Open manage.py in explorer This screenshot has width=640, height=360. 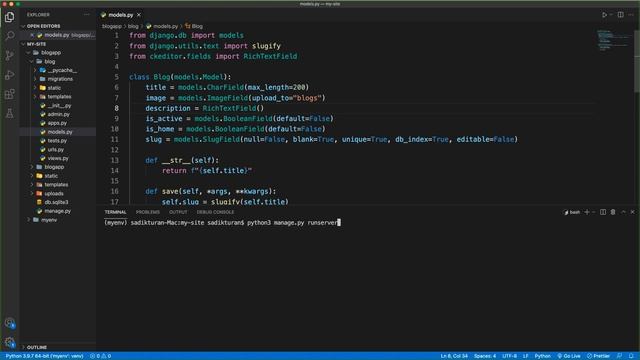coord(58,211)
